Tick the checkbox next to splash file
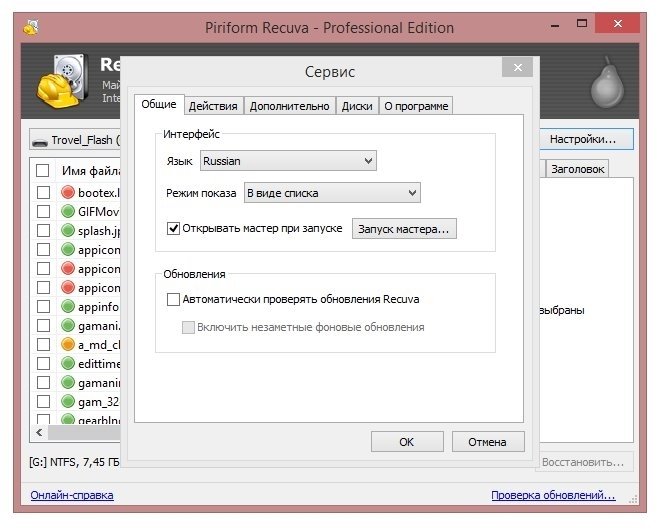Image resolution: width=664 pixels, height=532 pixels. tap(42, 230)
